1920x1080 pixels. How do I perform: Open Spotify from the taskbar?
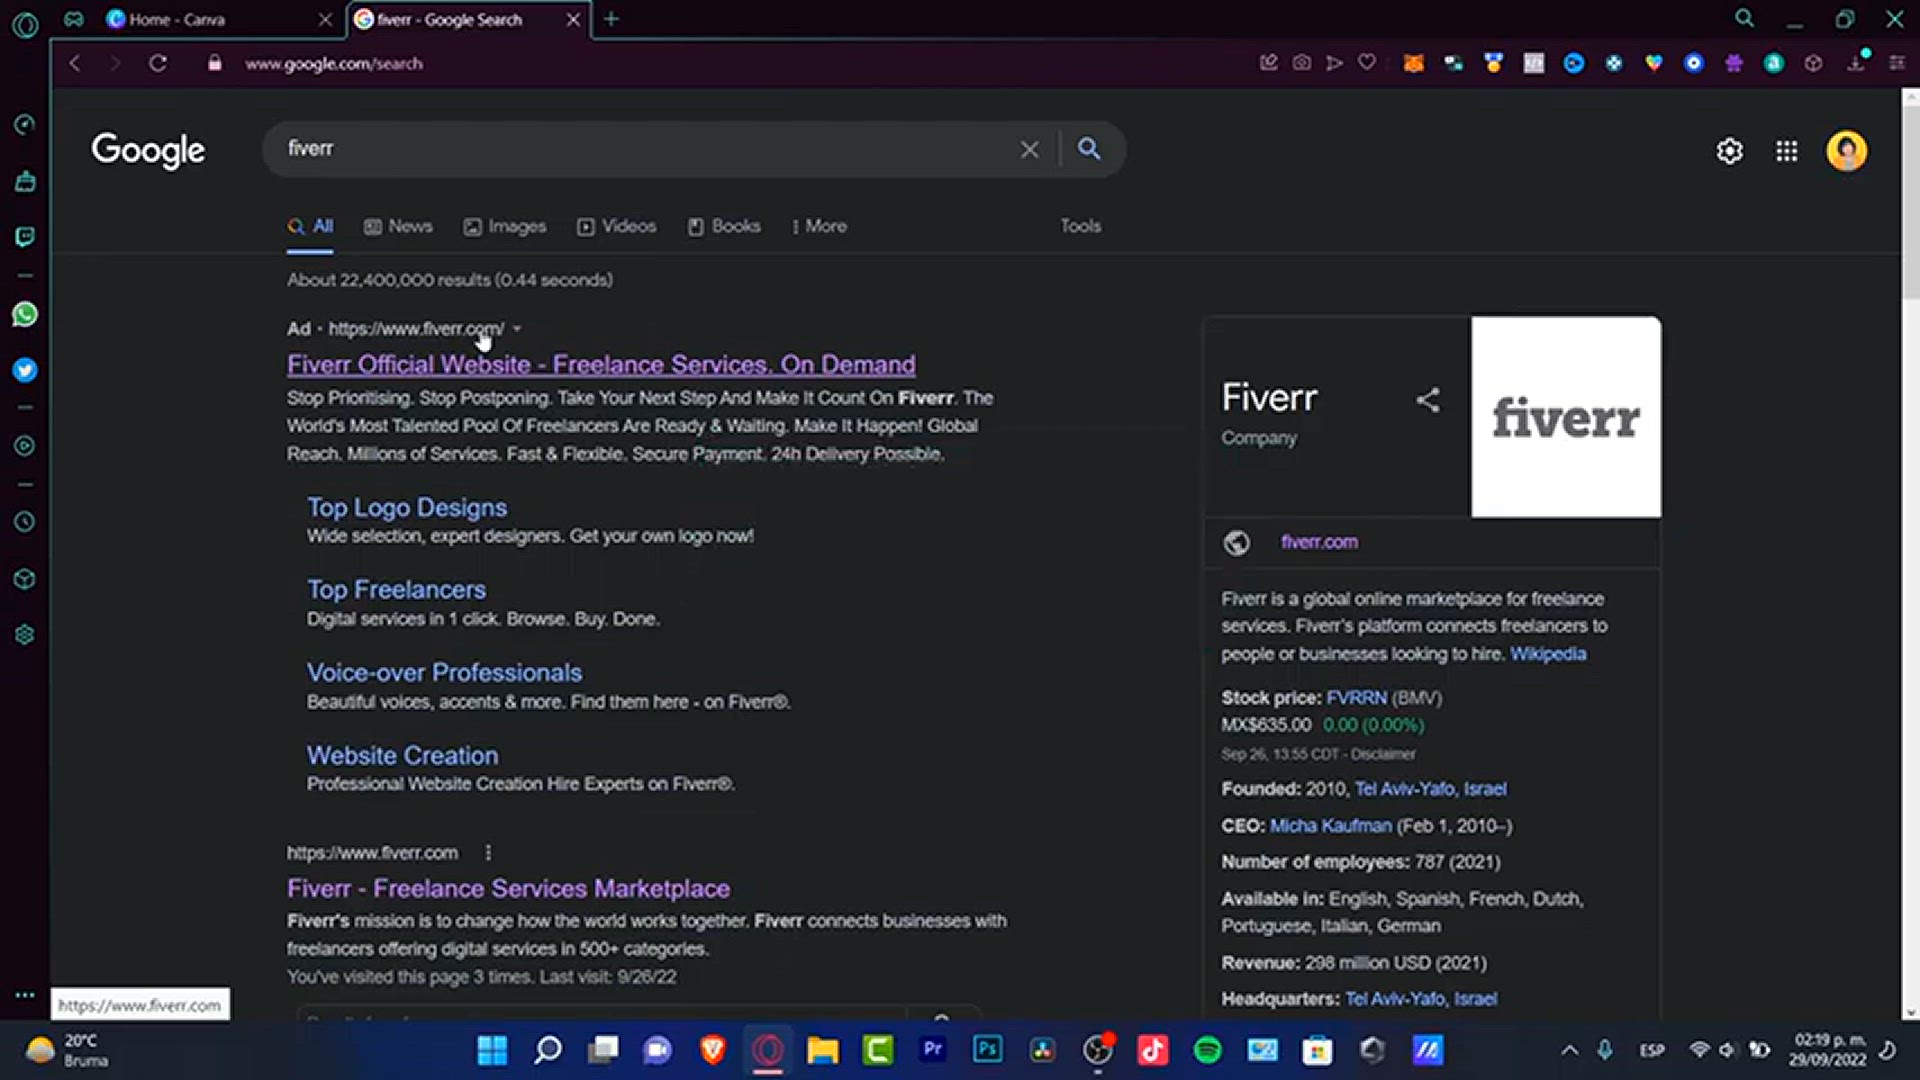(1207, 1050)
